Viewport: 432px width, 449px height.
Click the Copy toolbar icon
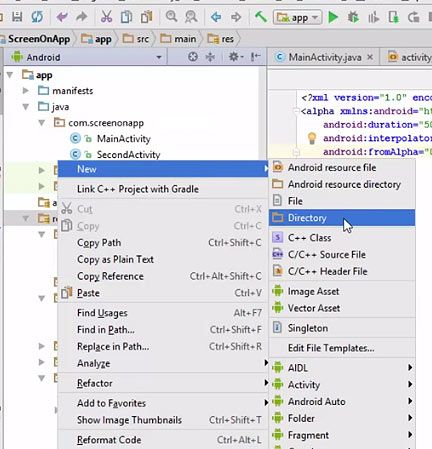[126, 17]
